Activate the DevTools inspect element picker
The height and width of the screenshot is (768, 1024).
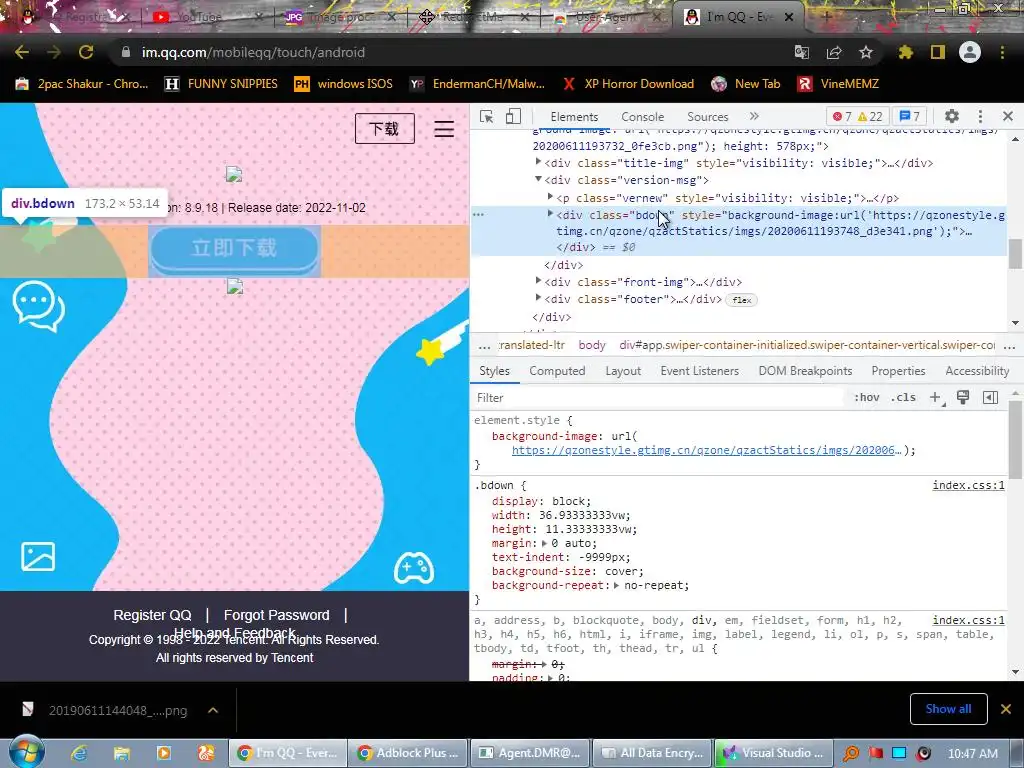click(486, 116)
